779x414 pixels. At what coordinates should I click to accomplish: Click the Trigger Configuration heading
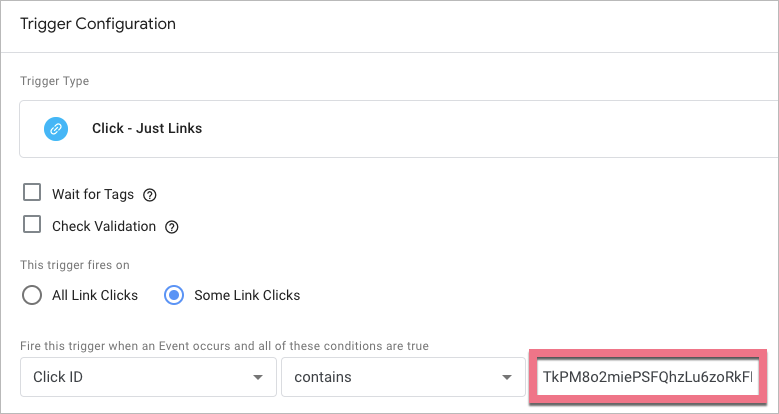(x=97, y=23)
